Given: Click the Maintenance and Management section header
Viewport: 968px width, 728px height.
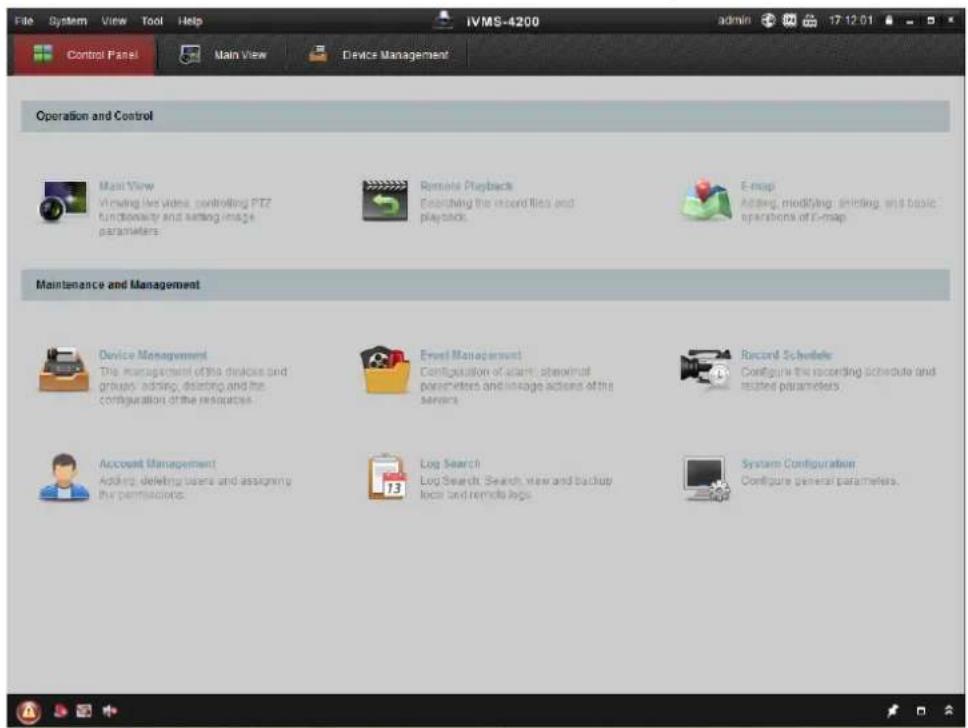Looking at the screenshot, I should [x=485, y=285].
